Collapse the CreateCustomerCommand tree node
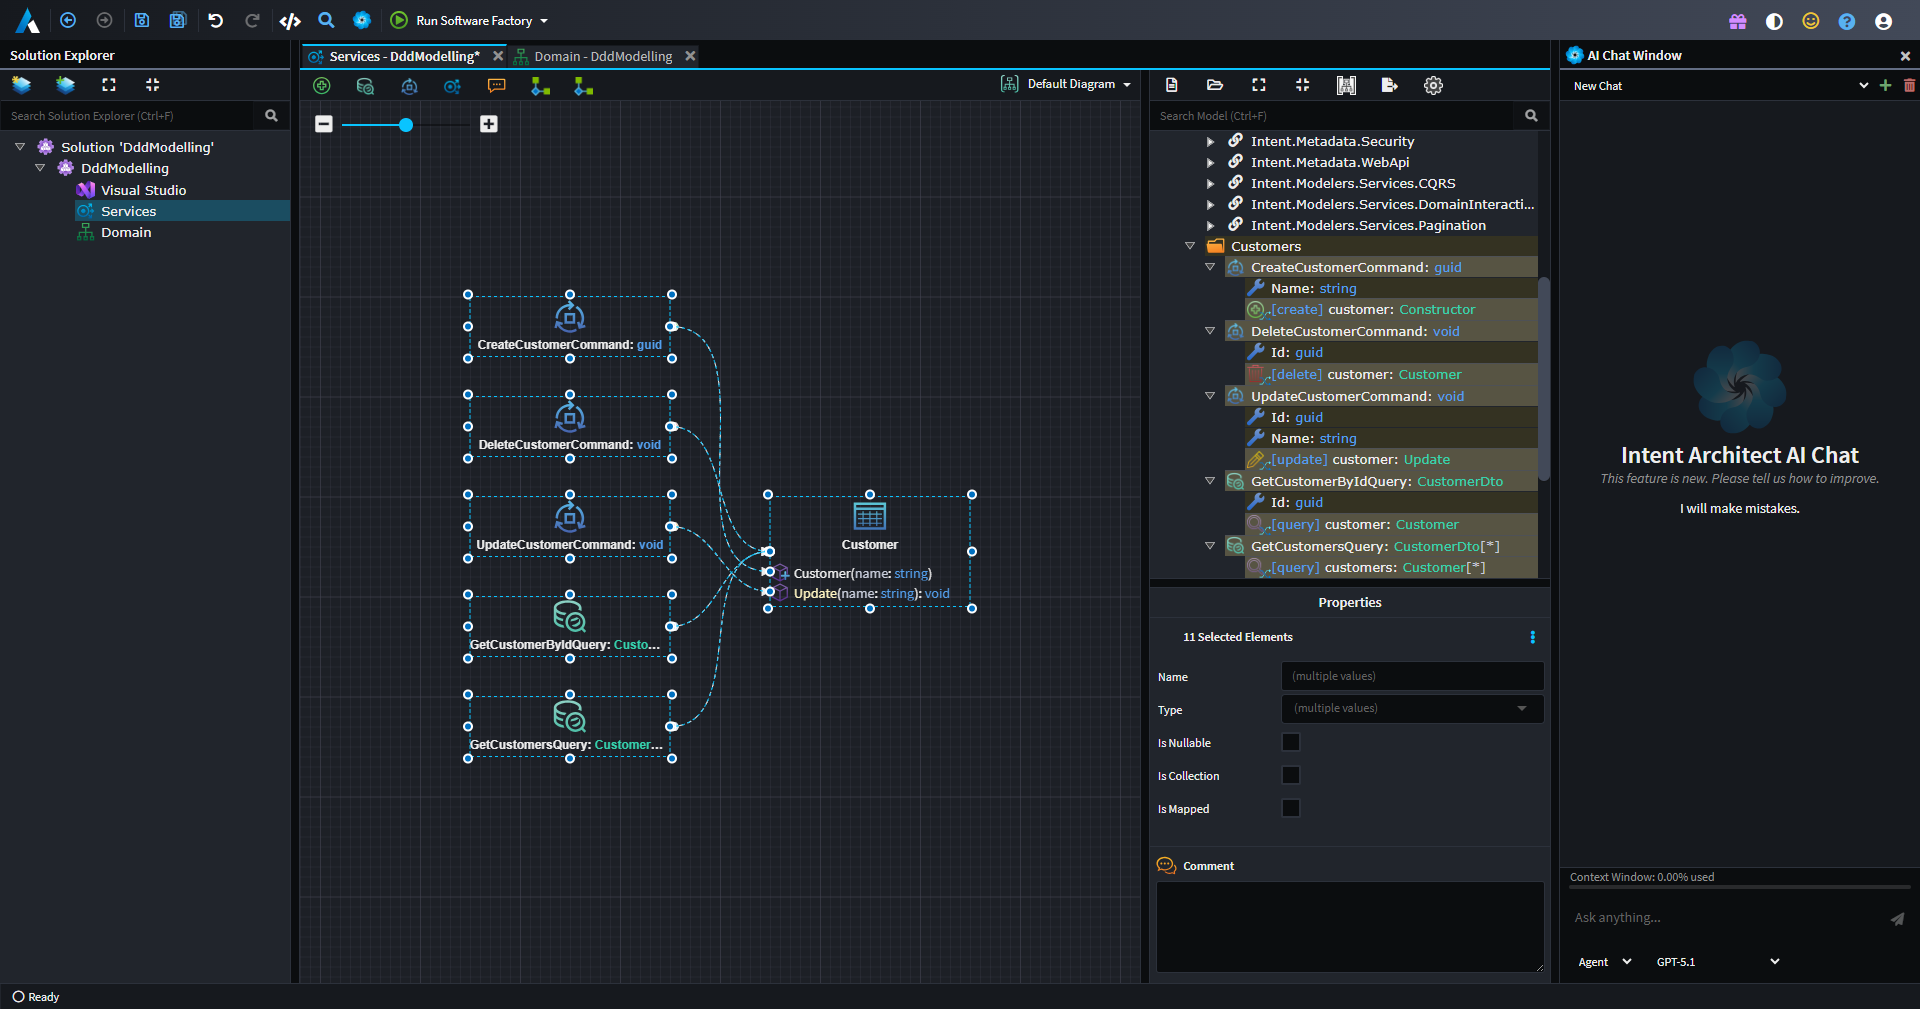 (1210, 267)
